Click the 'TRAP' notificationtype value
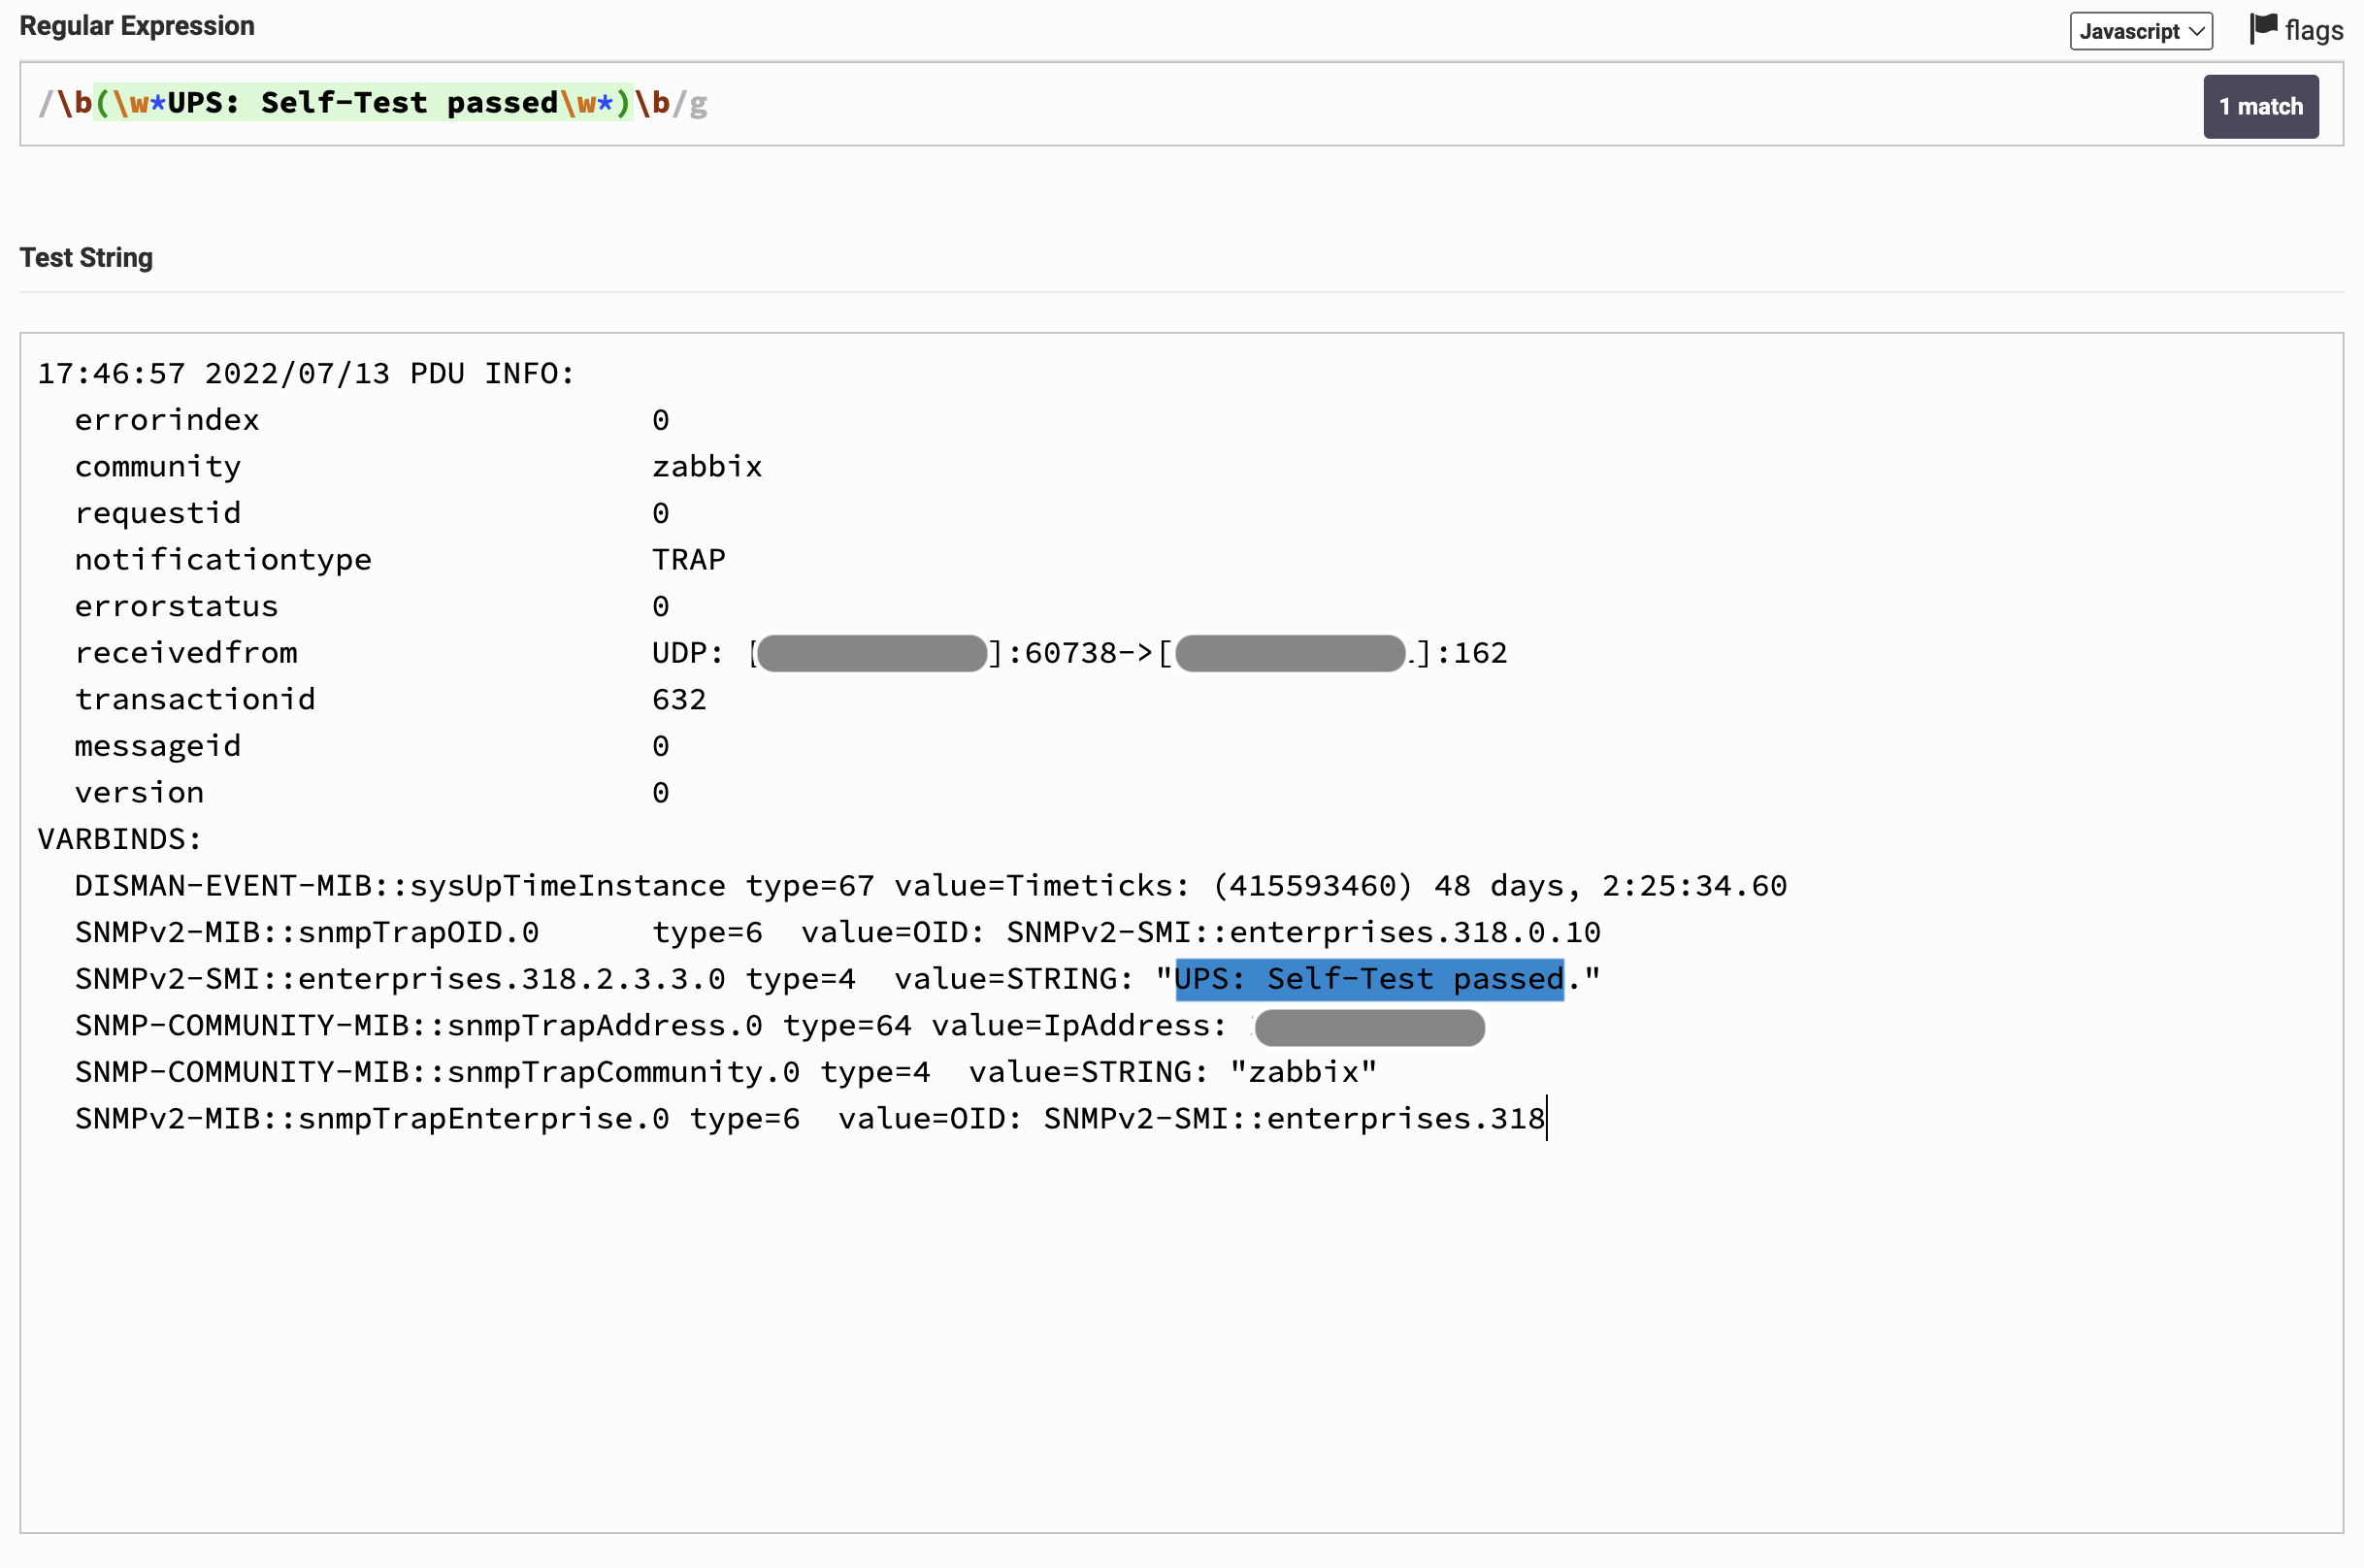2364x1568 pixels. tap(688, 560)
